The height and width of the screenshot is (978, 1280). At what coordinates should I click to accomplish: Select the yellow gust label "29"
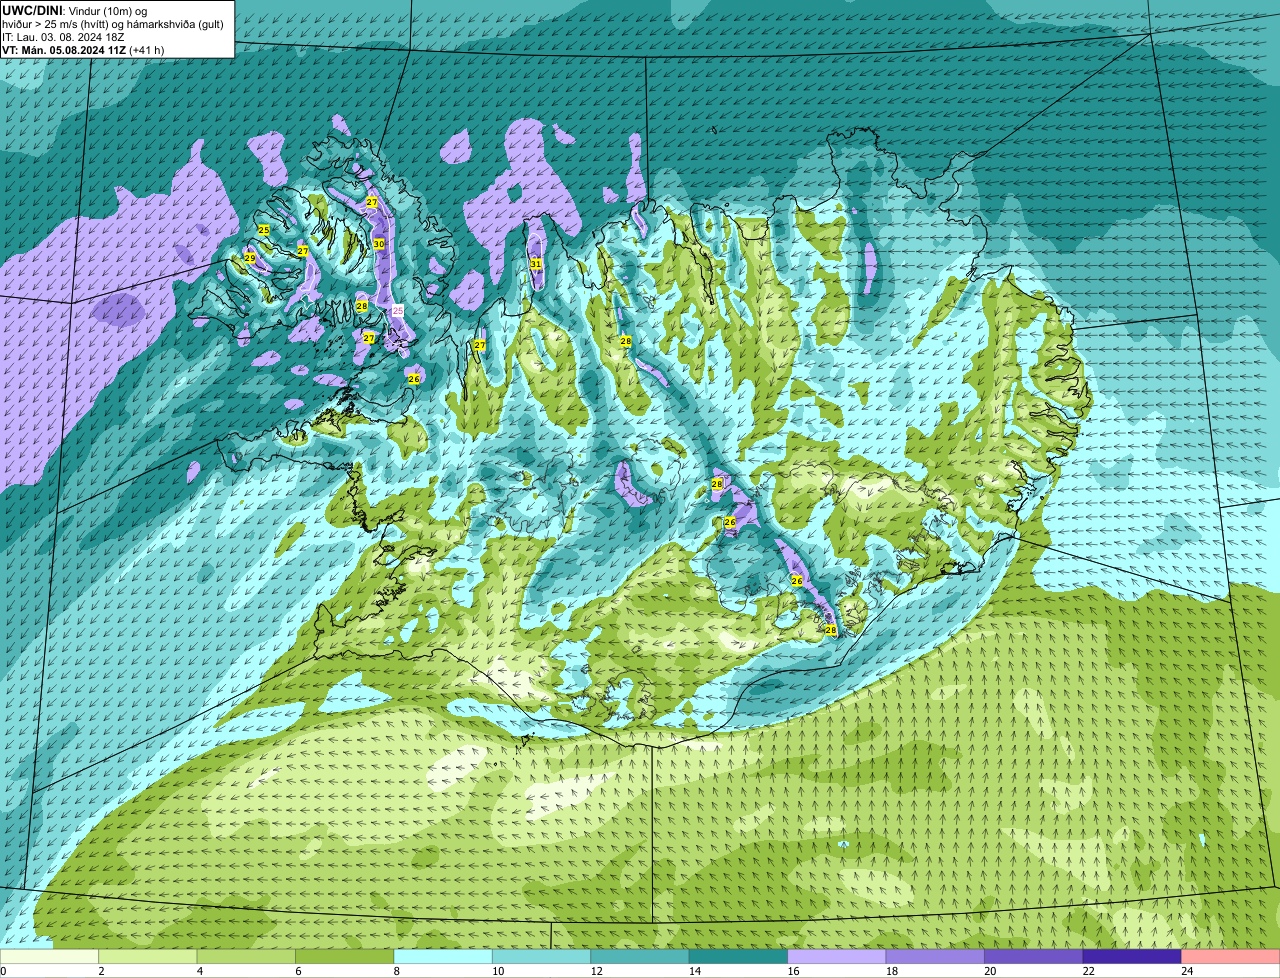[250, 258]
